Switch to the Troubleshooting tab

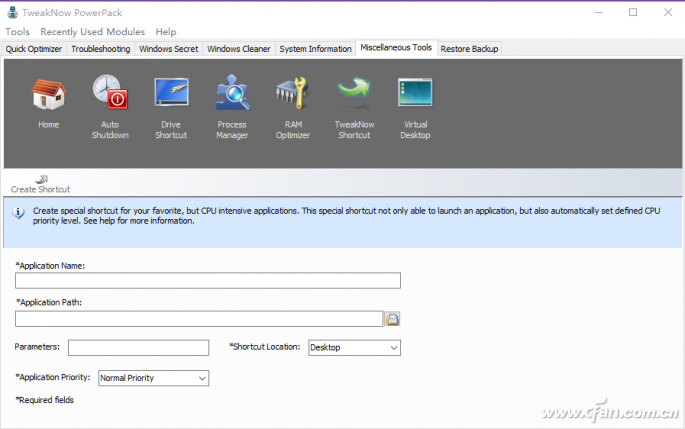click(100, 48)
